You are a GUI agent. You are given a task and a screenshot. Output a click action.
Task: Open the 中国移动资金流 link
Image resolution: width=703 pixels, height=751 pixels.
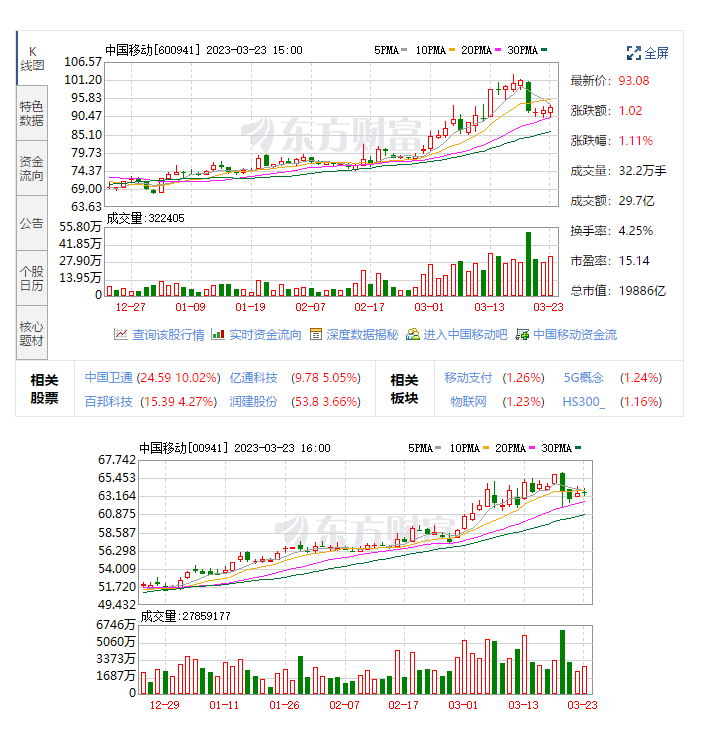(575, 335)
